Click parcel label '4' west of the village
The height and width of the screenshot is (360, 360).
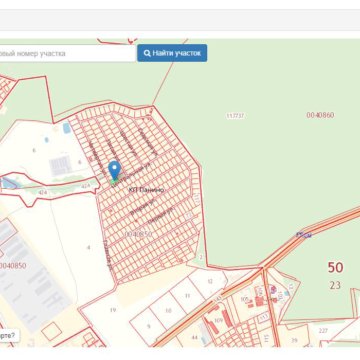click(x=89, y=247)
